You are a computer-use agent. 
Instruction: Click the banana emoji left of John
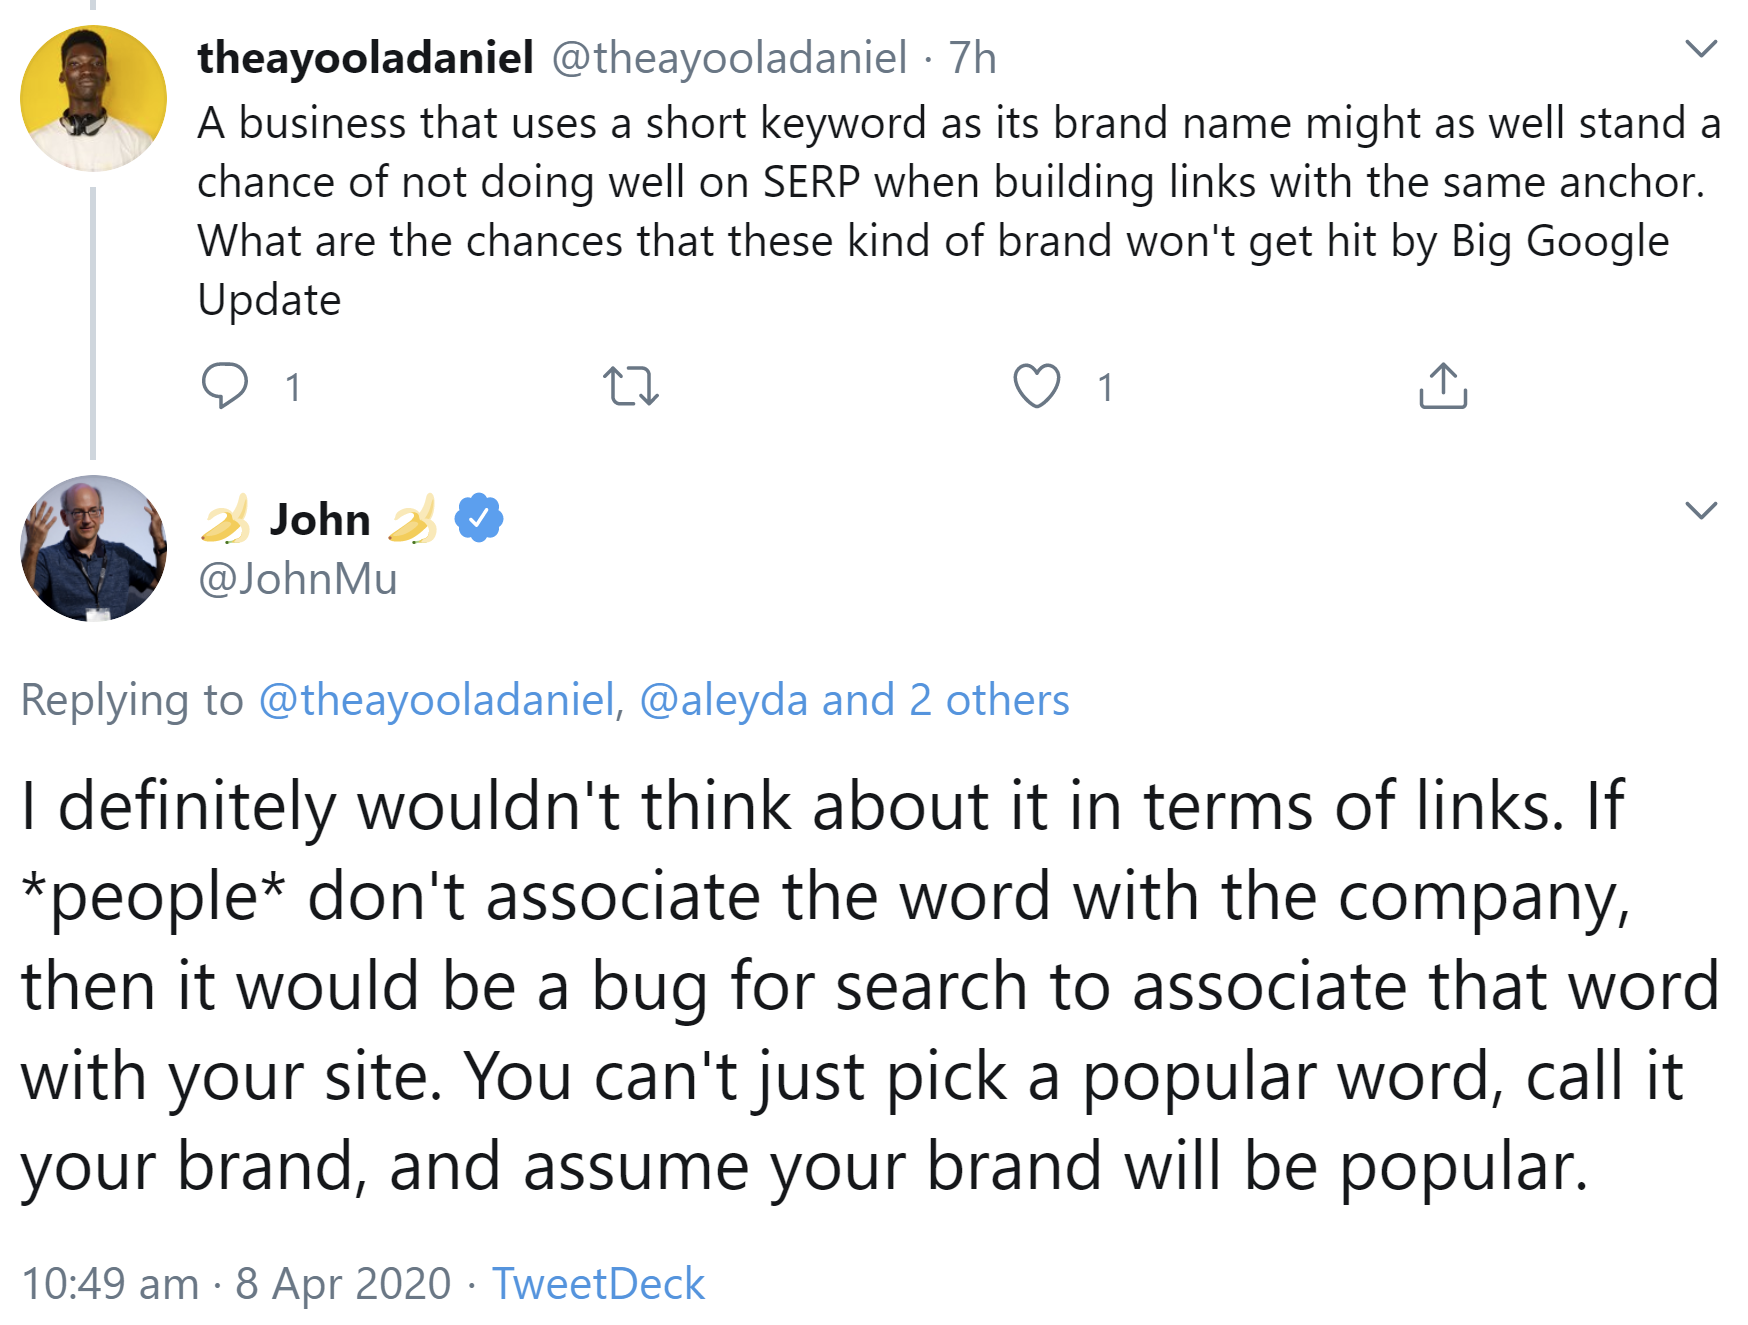pos(226,520)
